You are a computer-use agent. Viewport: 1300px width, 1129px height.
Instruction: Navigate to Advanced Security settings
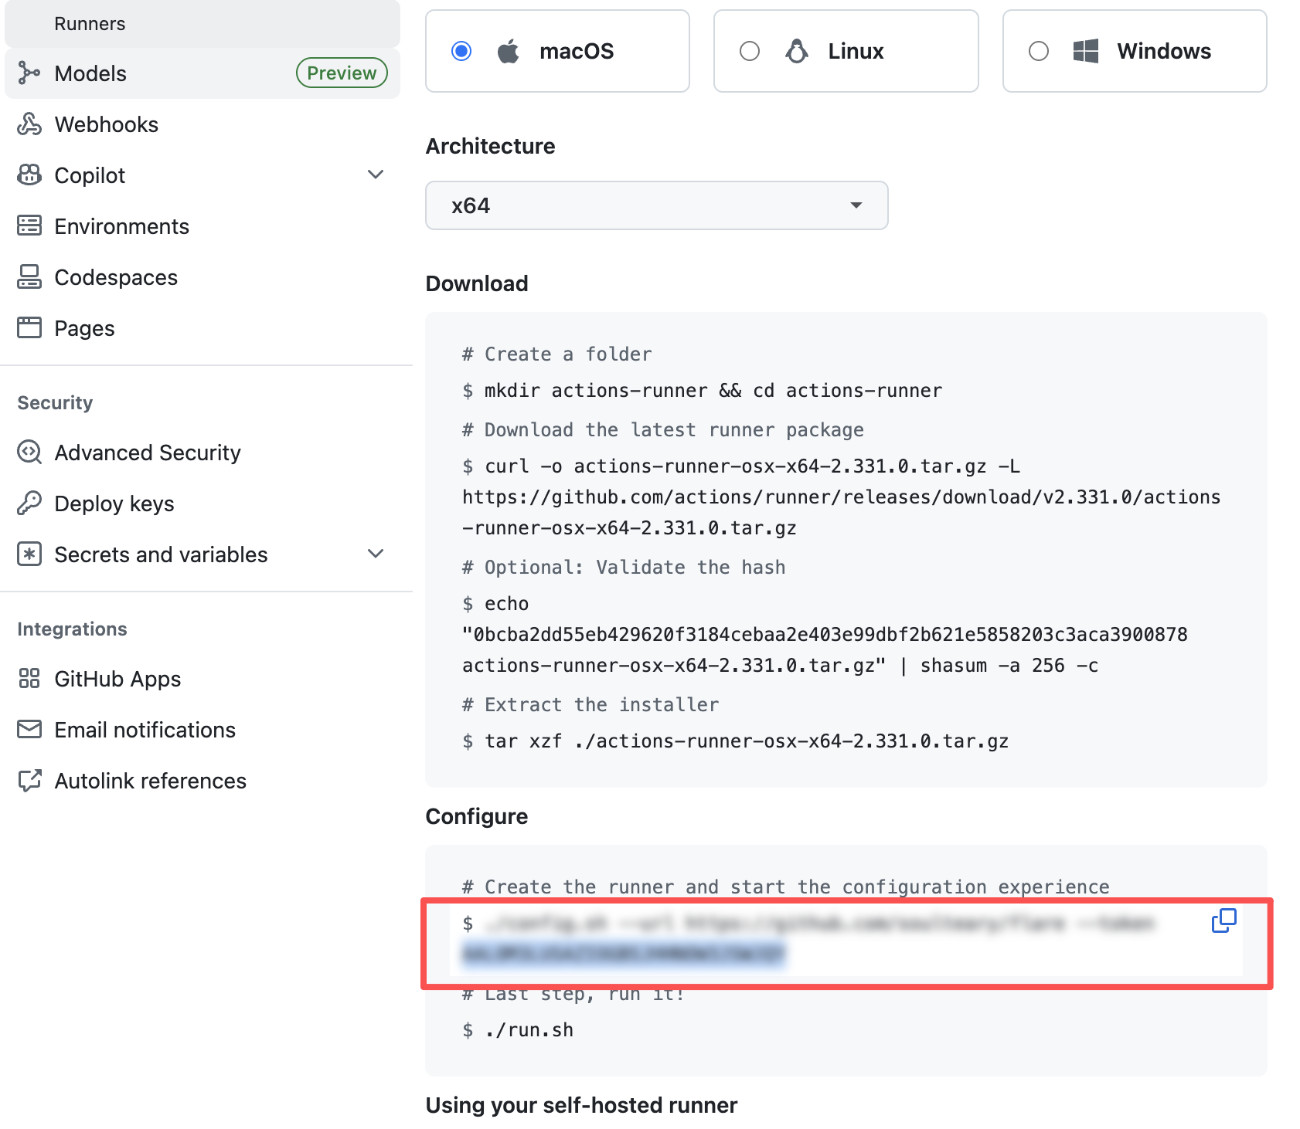pyautogui.click(x=147, y=452)
